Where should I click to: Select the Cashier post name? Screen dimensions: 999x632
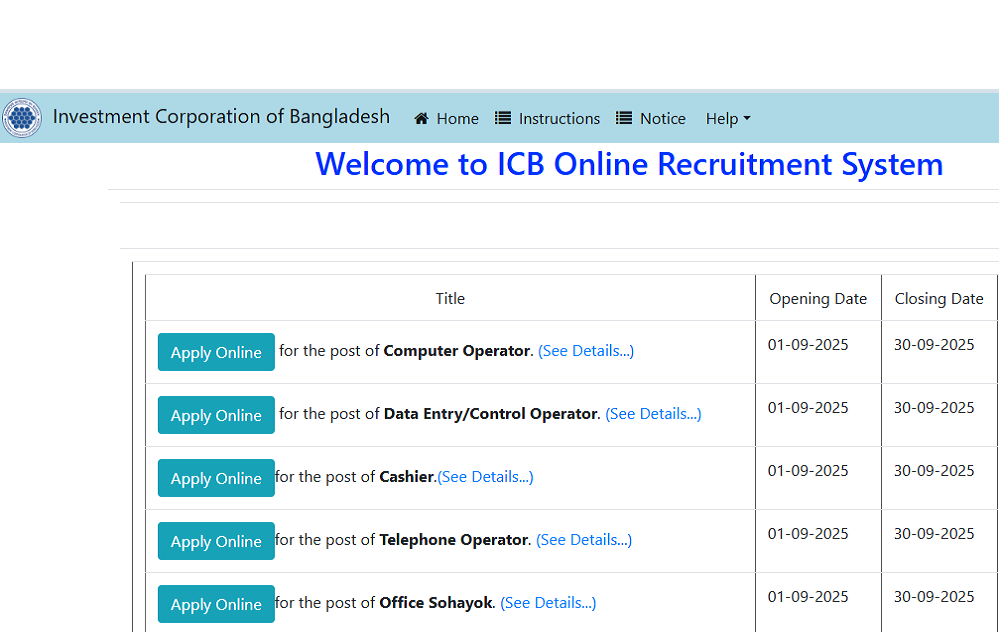pyautogui.click(x=406, y=477)
